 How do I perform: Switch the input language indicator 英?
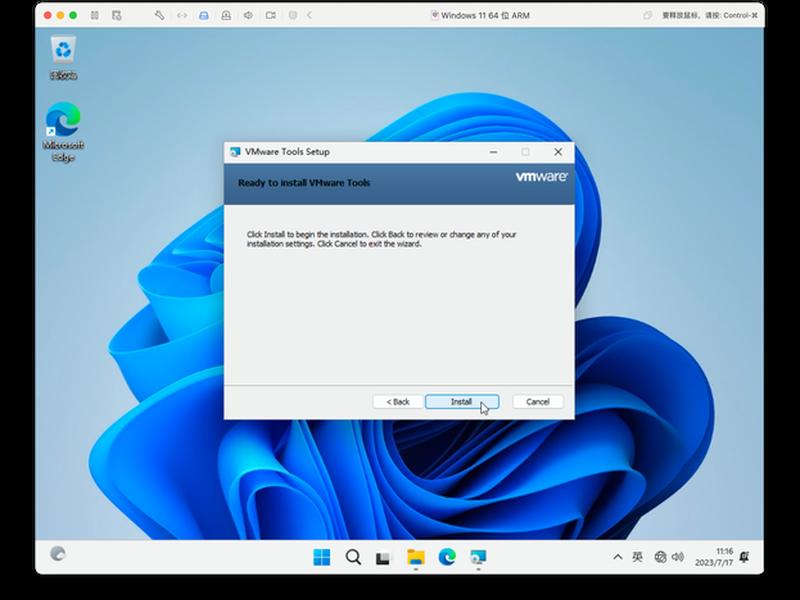(x=637, y=557)
